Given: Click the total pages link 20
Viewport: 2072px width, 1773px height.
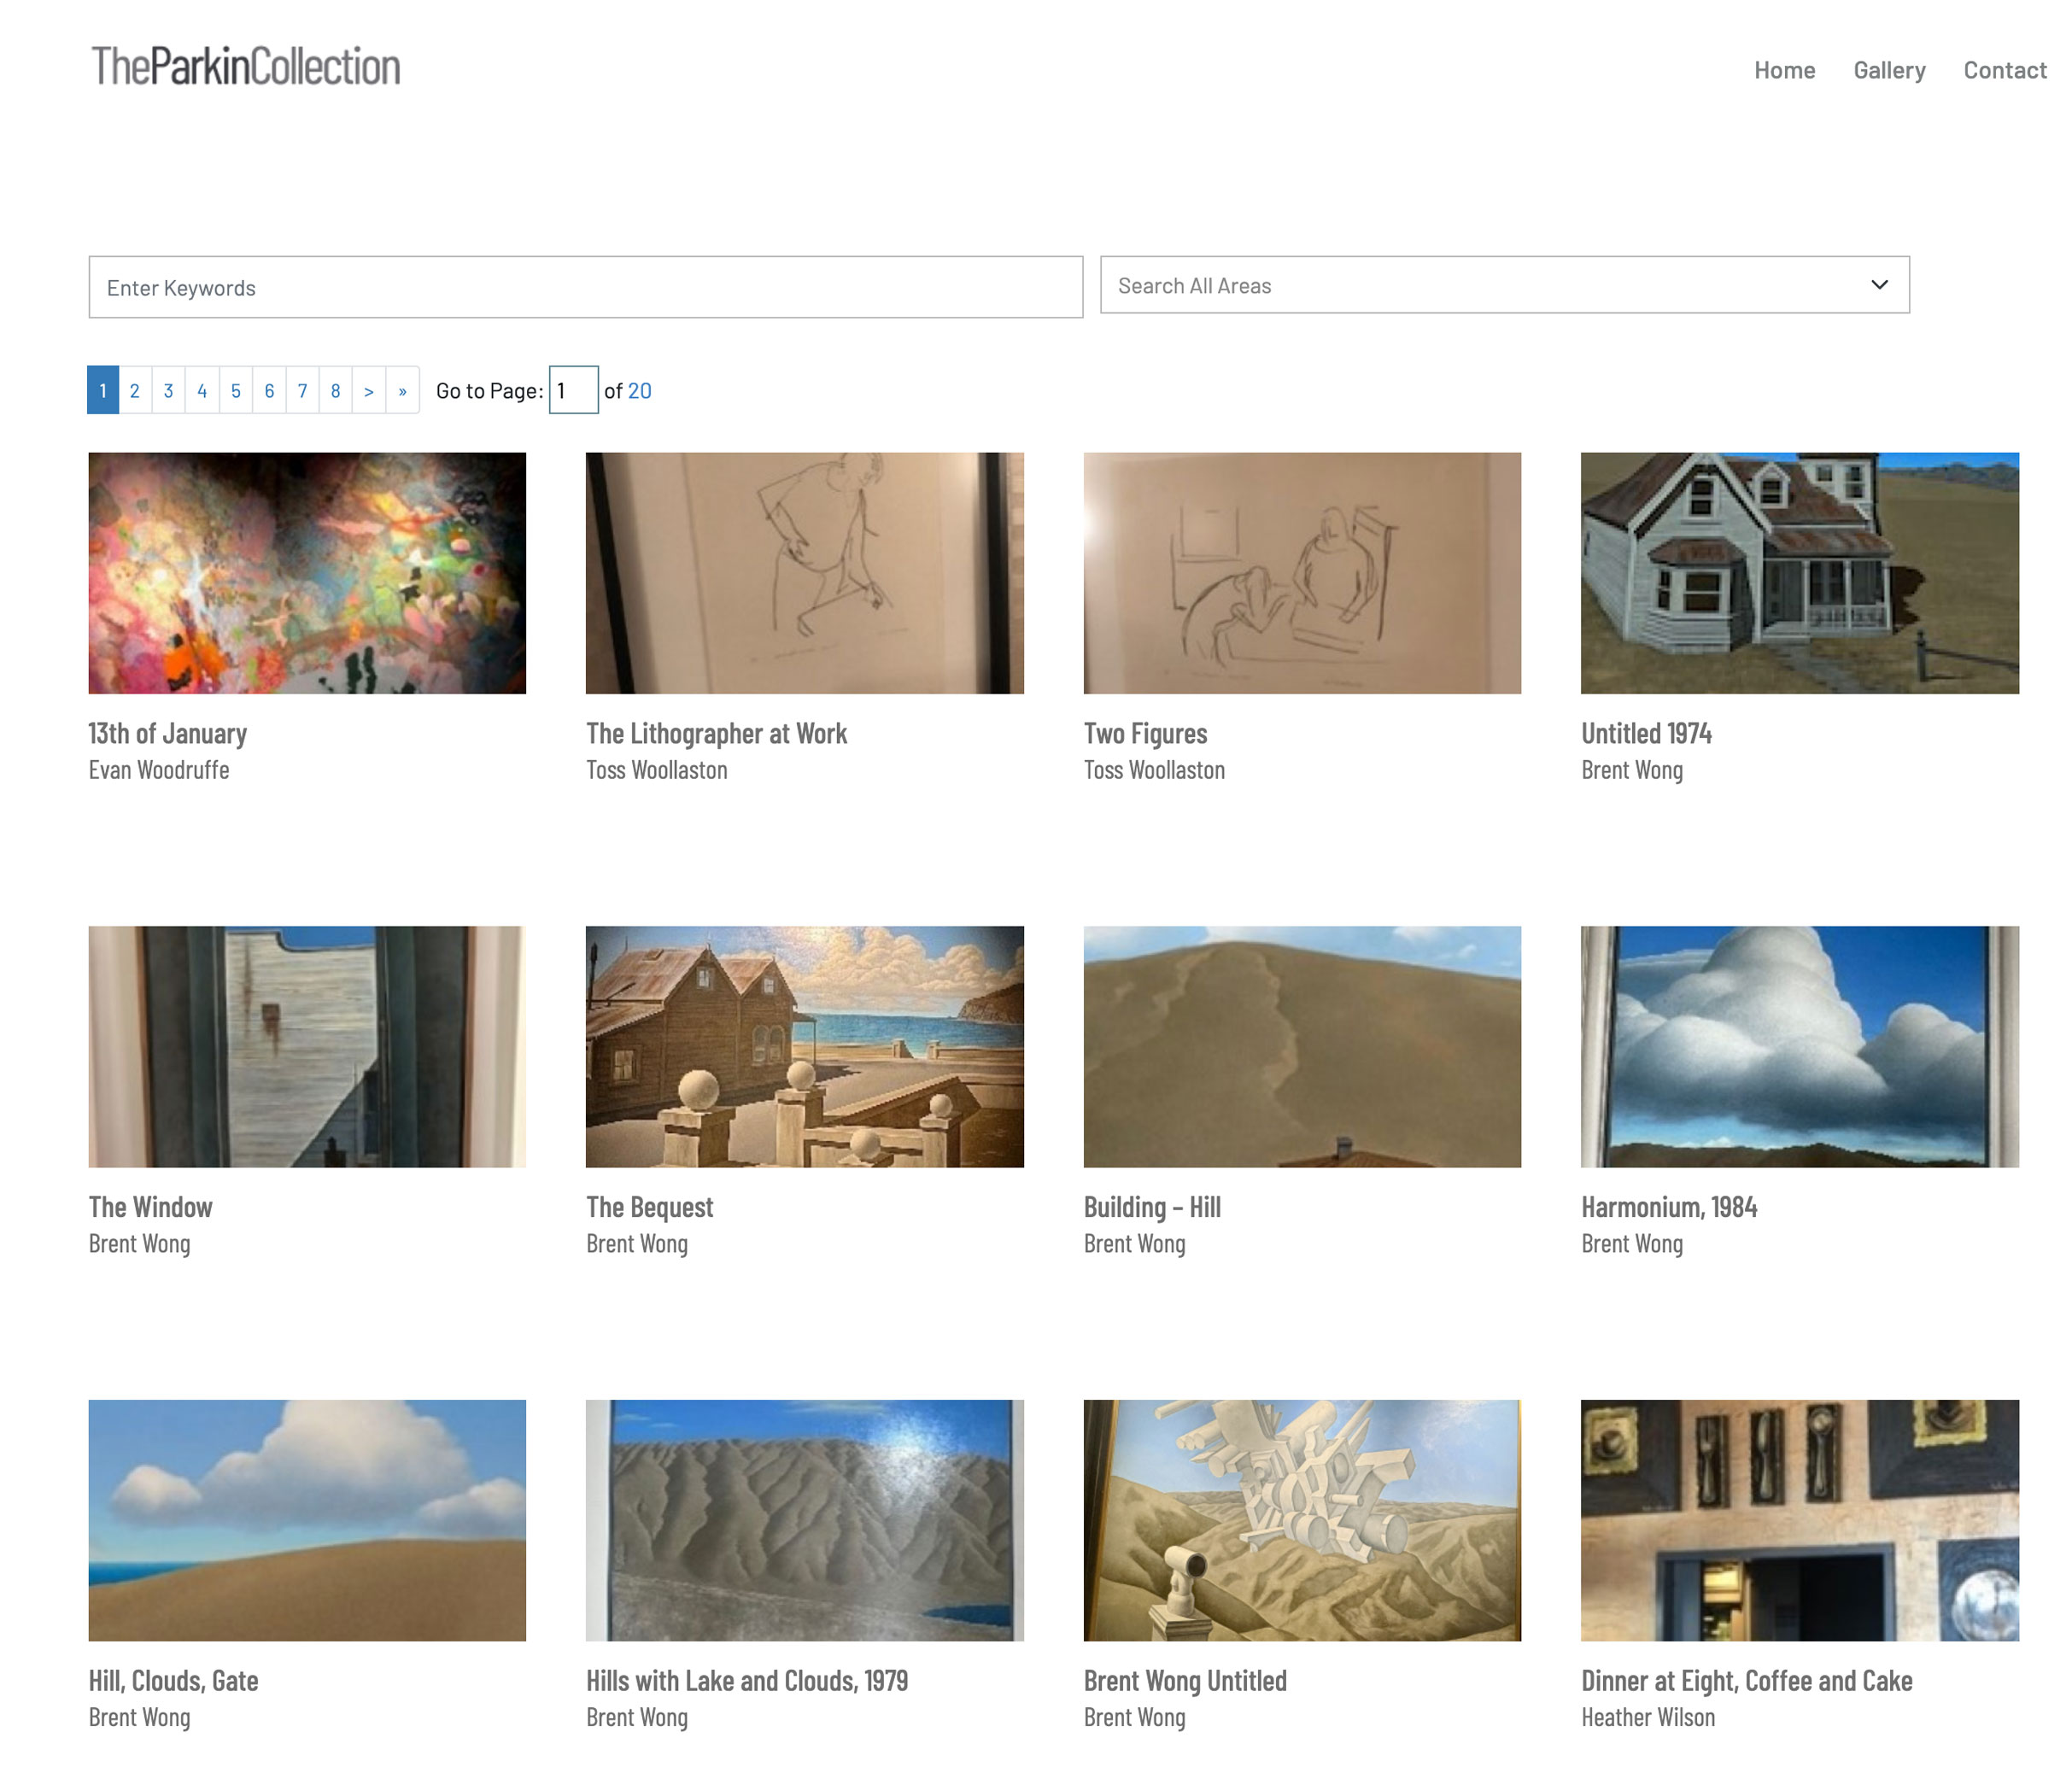Looking at the screenshot, I should pyautogui.click(x=639, y=391).
